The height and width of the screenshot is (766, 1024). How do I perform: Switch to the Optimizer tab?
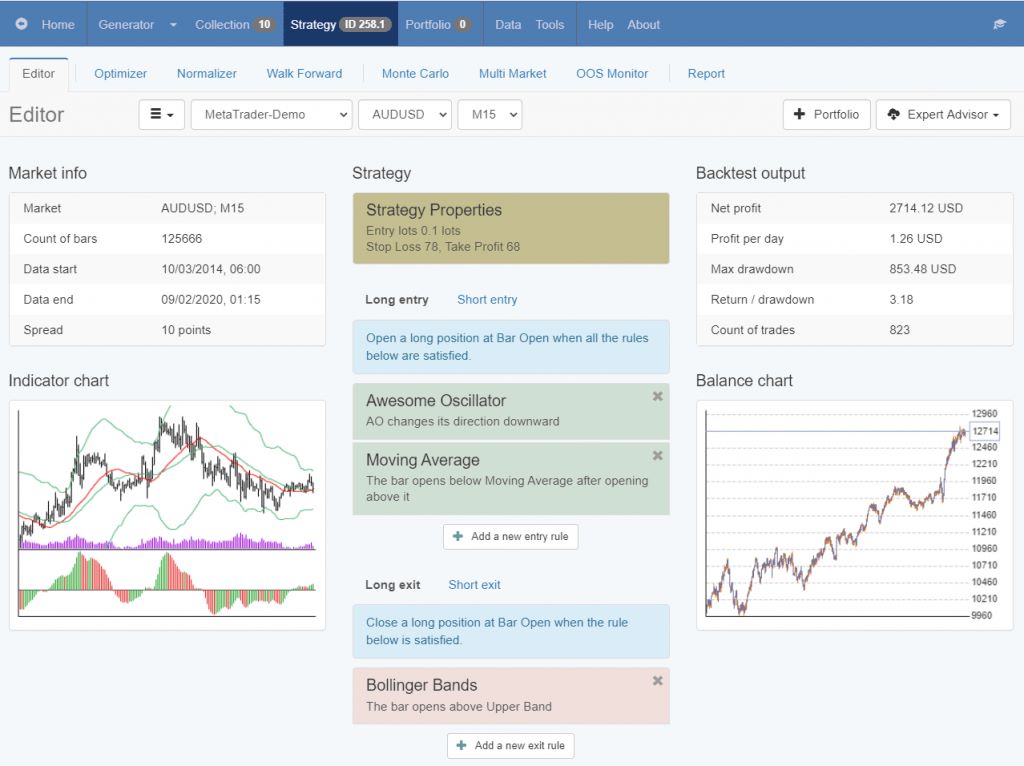pyautogui.click(x=120, y=73)
